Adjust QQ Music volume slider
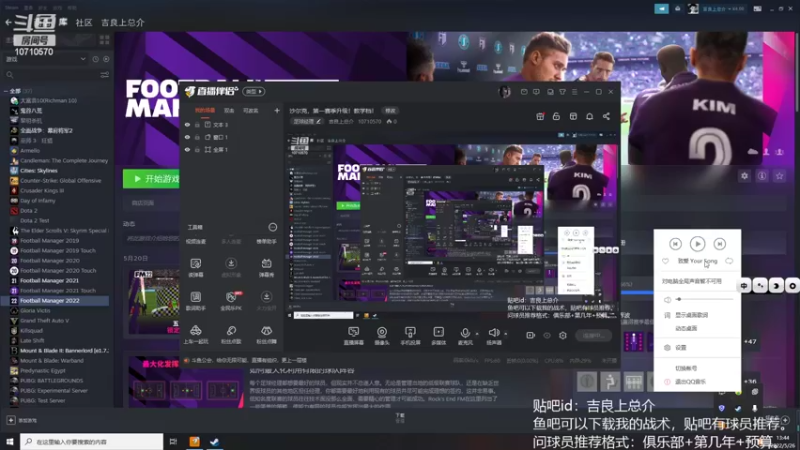 click(706, 299)
